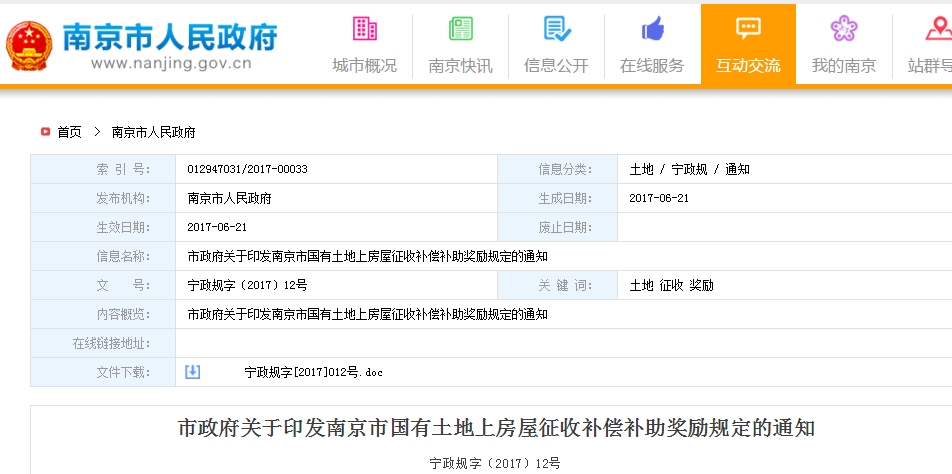
Task: Open the 城市概况 menu tab
Action: (365, 66)
